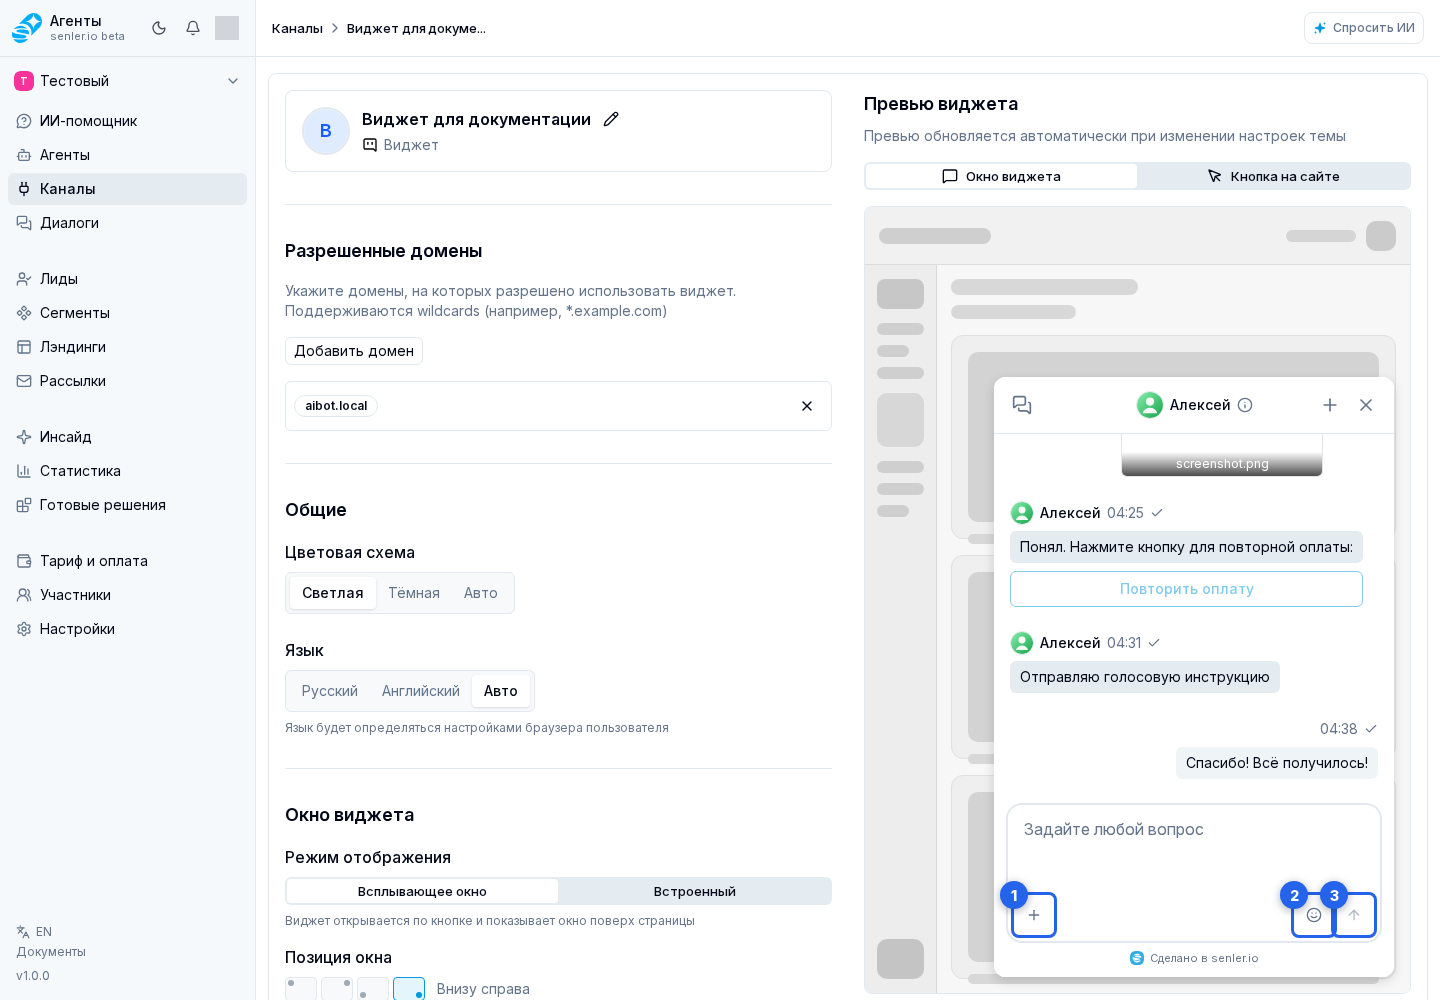Click the Спросить ИИ button
This screenshot has width=1440, height=1000.
(x=1364, y=28)
